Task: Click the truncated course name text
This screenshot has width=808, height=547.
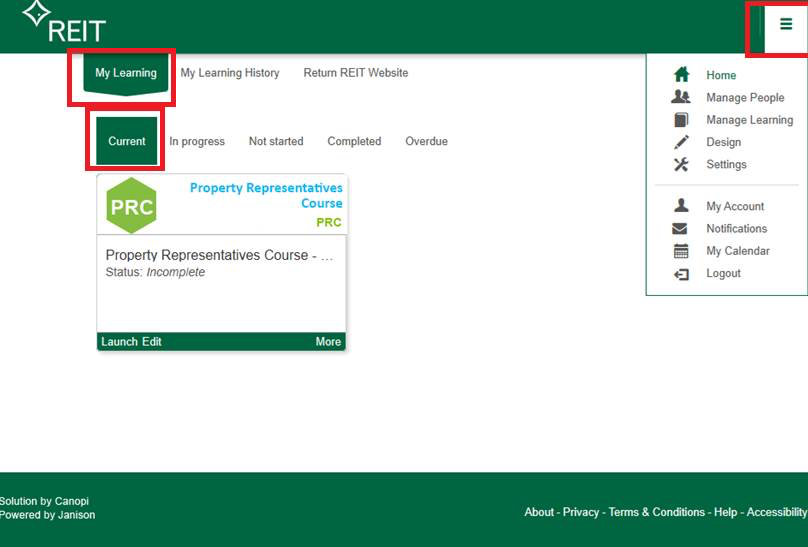Action: click(x=219, y=255)
